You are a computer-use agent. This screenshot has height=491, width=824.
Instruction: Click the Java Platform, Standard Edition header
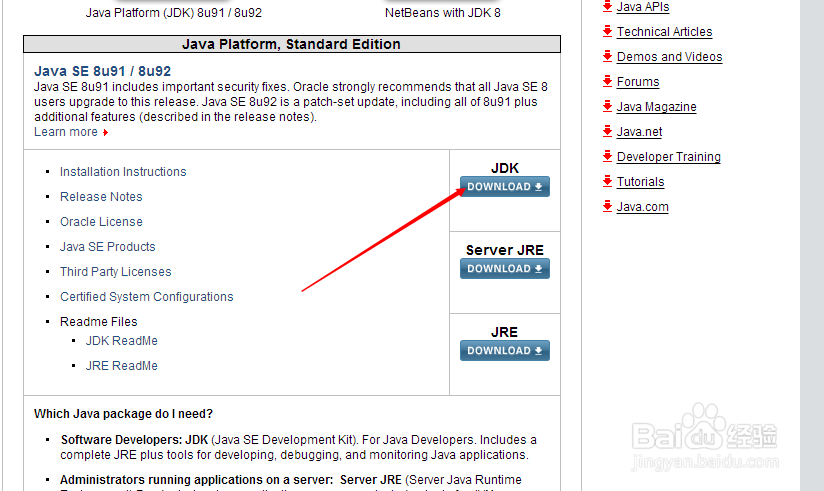pos(292,44)
